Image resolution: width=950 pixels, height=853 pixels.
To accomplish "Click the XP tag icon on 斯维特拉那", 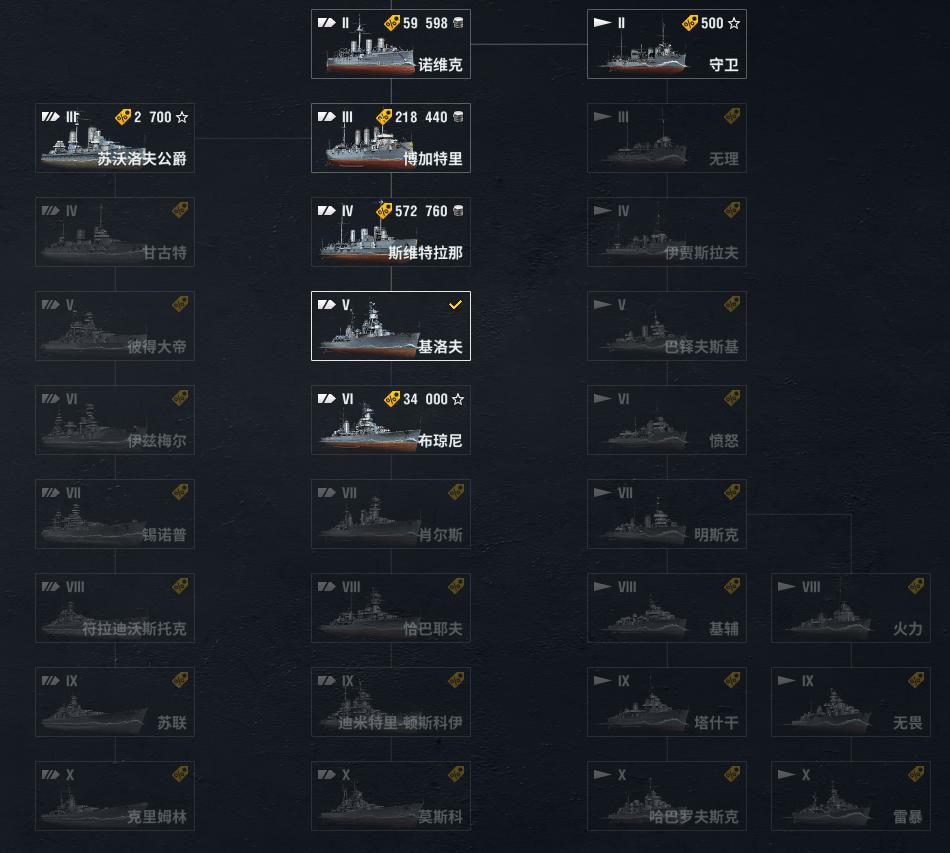I will 384,211.
